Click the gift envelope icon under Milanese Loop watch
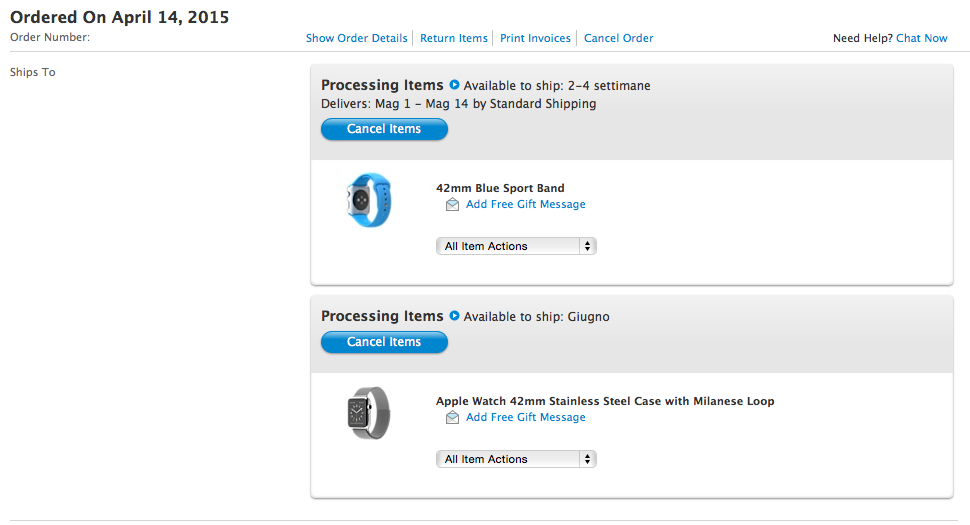Screen dimensions: 970x525 pos(452,418)
